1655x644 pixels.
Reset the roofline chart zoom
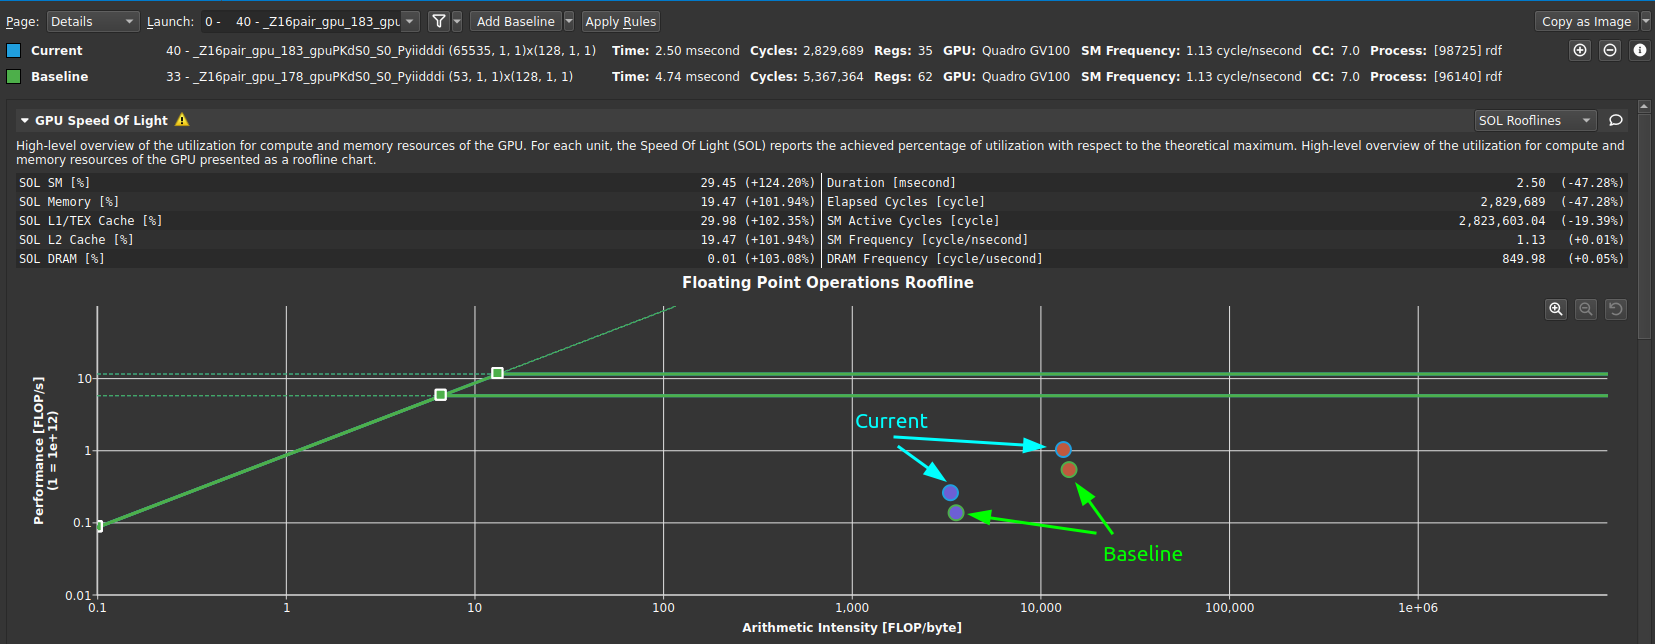[x=1616, y=309]
